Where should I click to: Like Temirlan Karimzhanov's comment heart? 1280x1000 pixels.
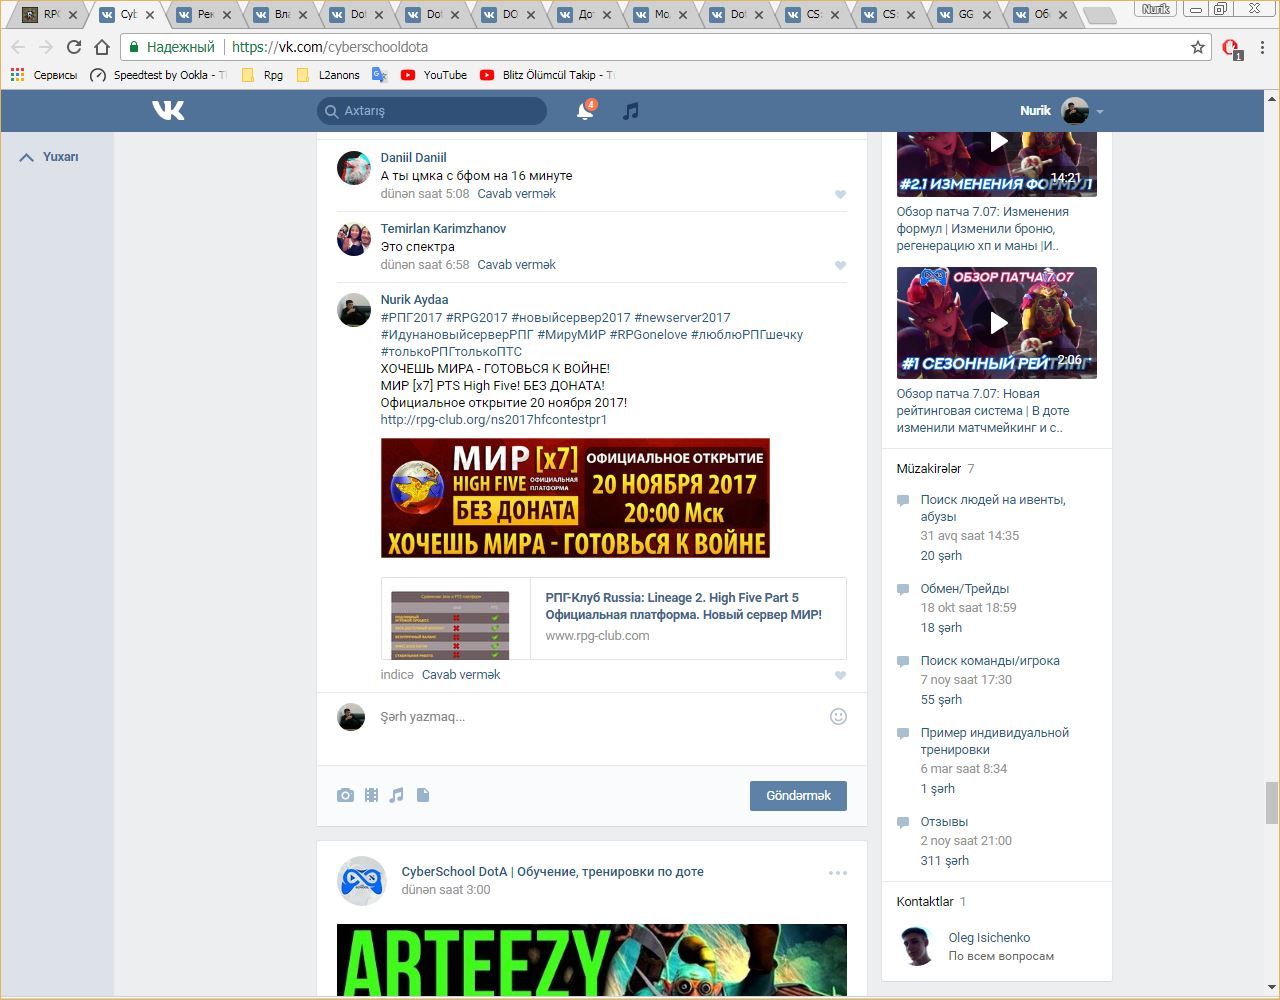coord(840,265)
